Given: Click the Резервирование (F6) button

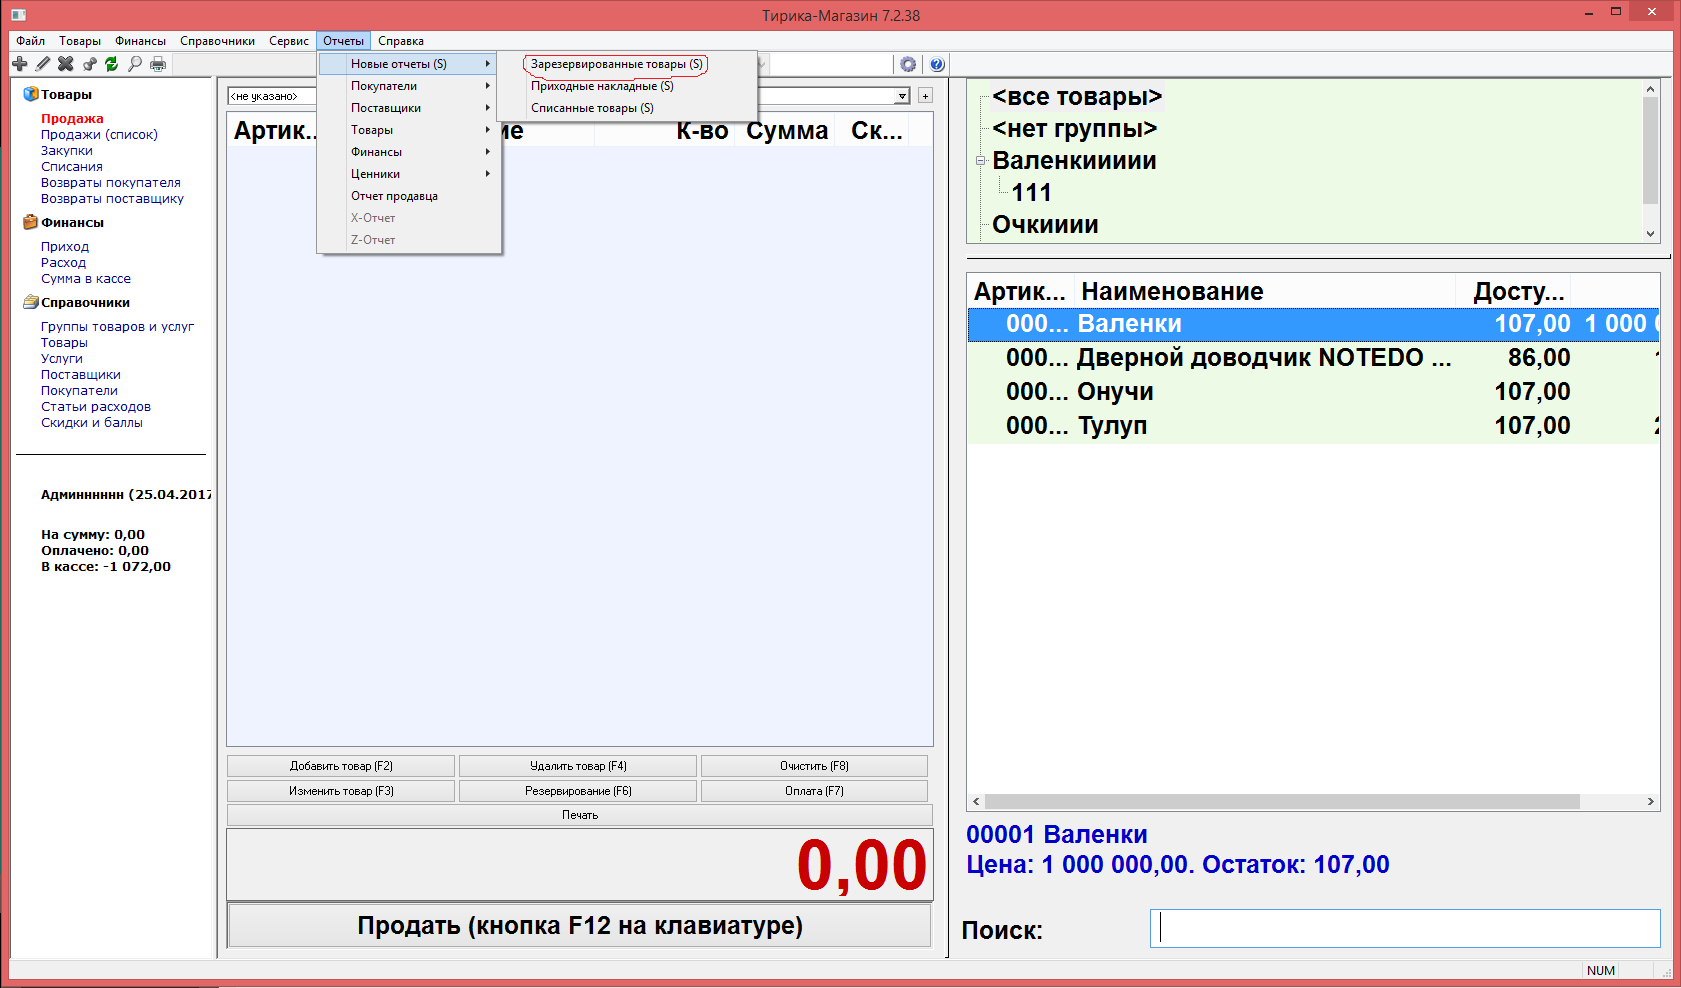Looking at the screenshot, I should coord(578,791).
